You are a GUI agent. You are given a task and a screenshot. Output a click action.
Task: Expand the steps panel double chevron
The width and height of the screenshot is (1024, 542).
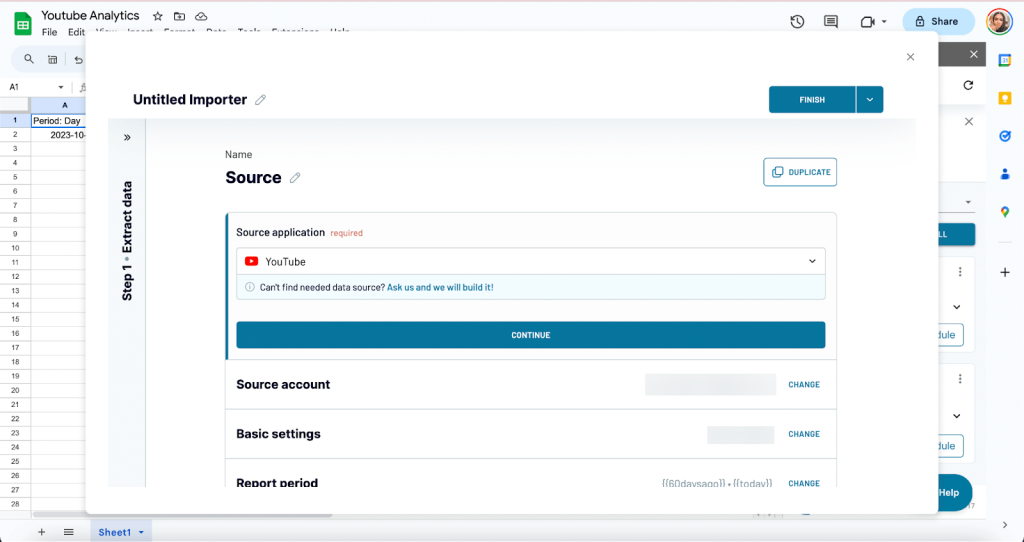pyautogui.click(x=127, y=137)
